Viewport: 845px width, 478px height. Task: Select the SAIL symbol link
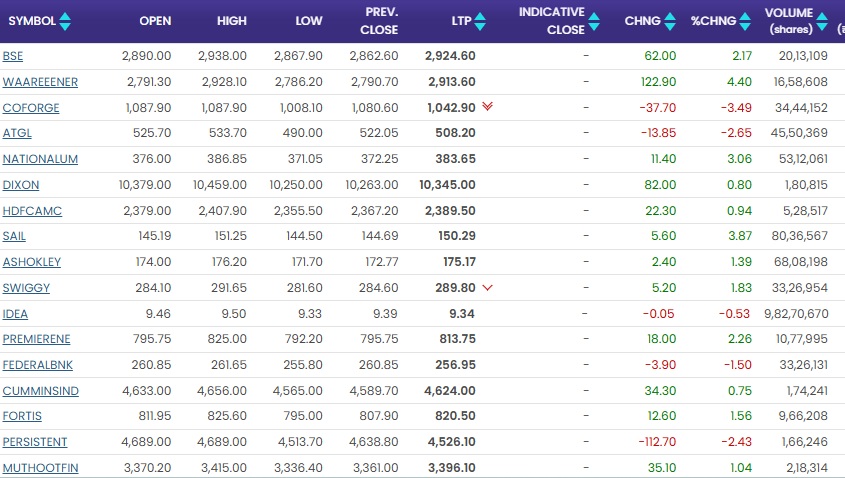pyautogui.click(x=15, y=237)
